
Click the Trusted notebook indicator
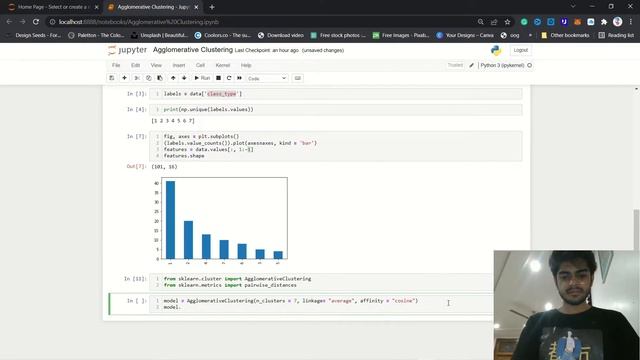[455, 65]
